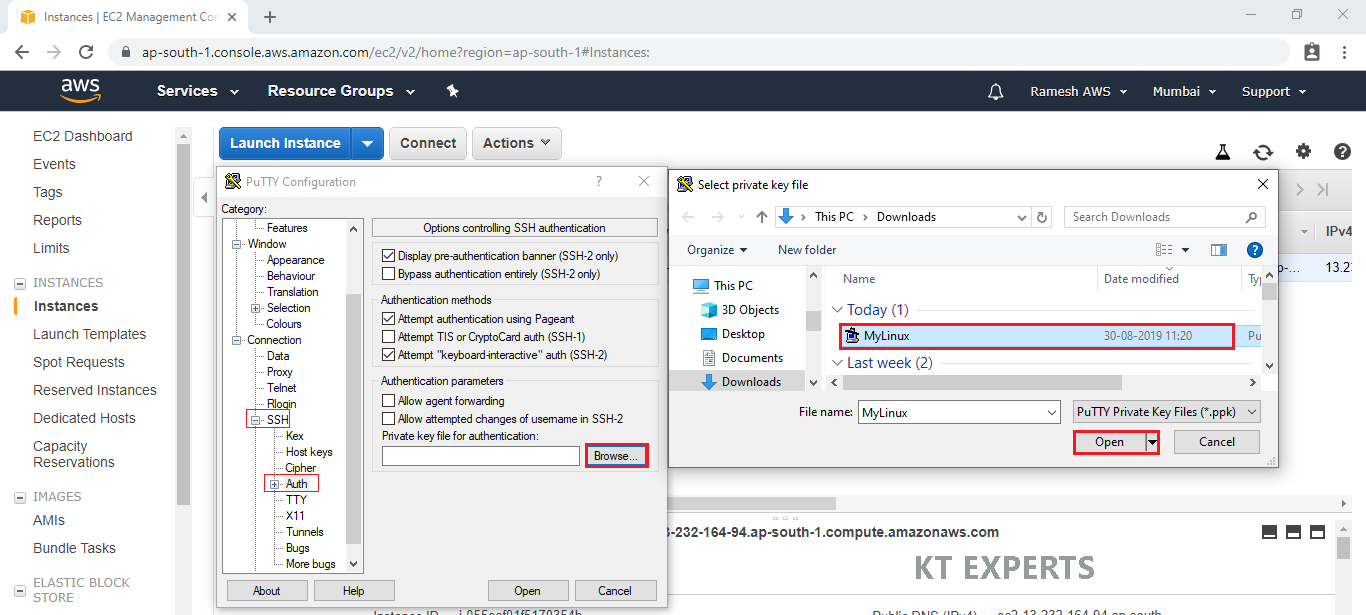
Task: Click the pin shortcut icon in AWS header
Action: (452, 91)
